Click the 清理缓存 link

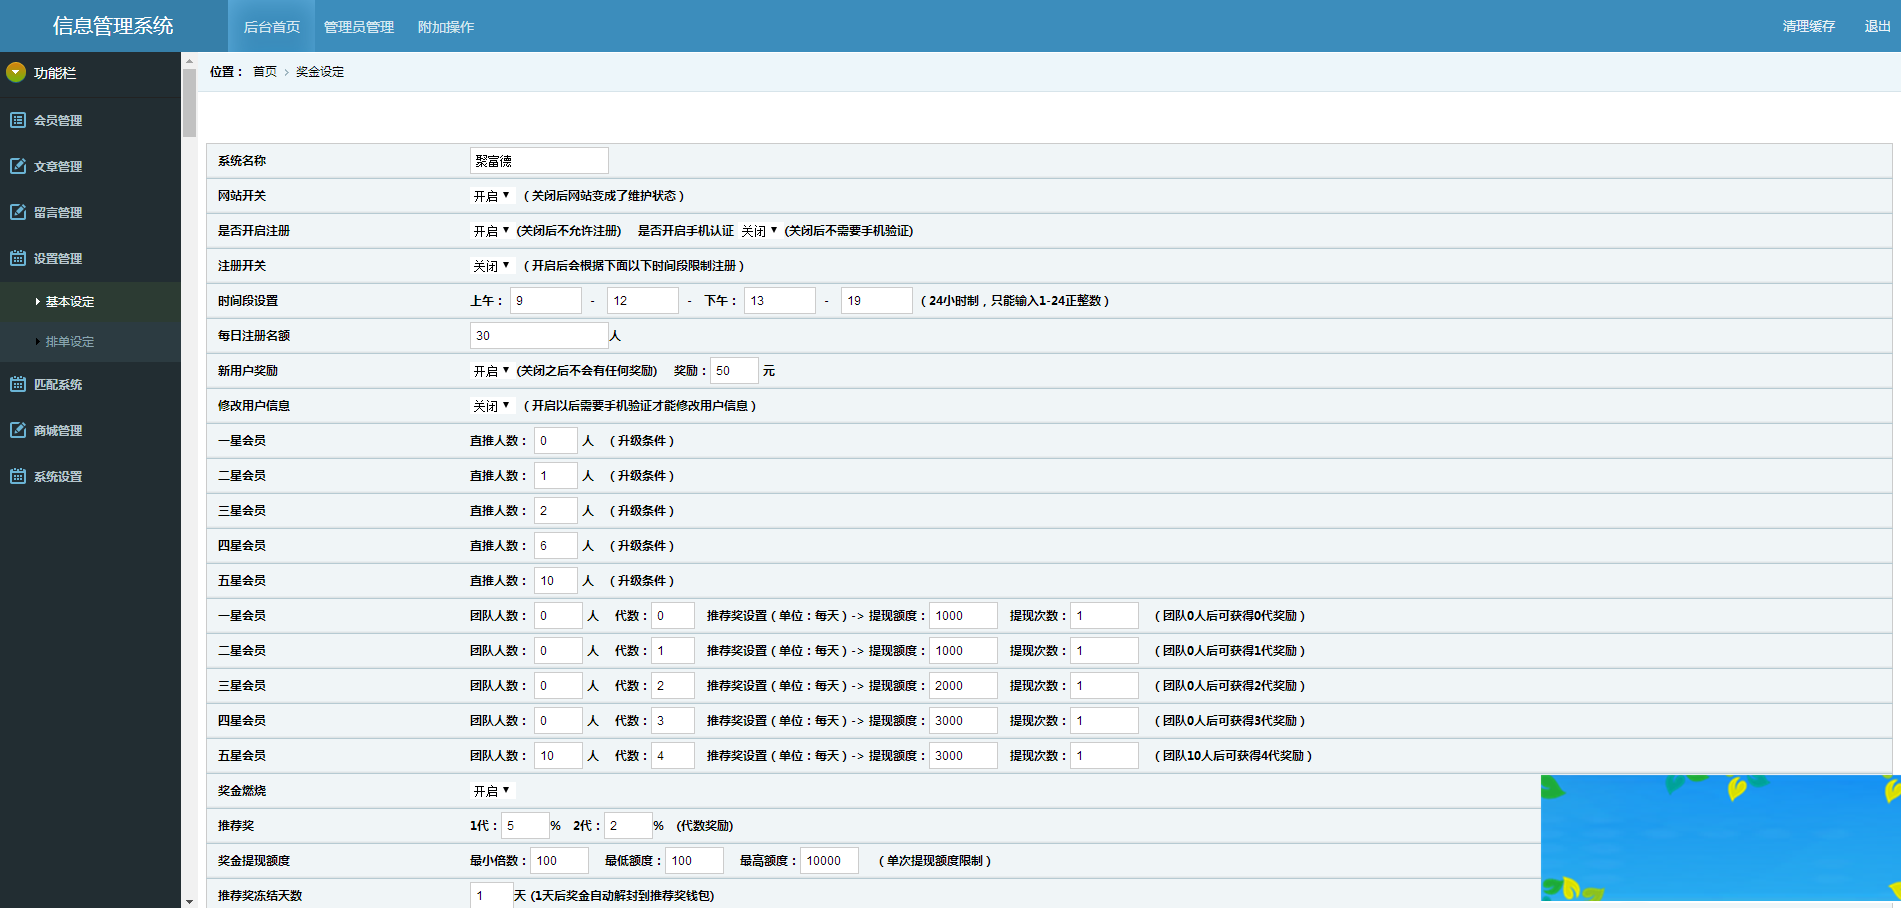click(1808, 26)
